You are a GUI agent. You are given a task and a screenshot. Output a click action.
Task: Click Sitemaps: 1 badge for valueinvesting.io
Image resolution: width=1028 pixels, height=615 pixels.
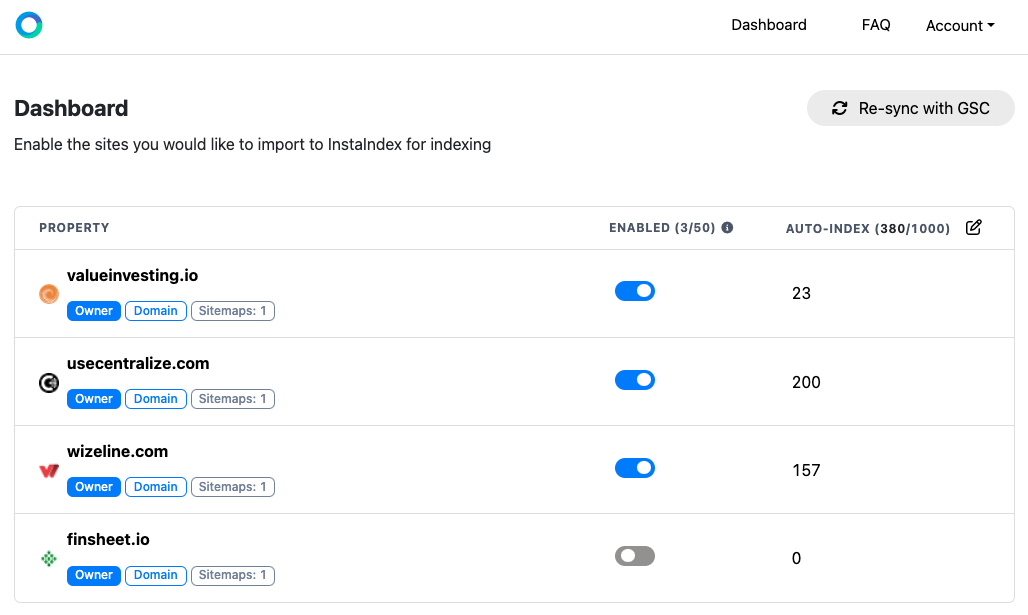pos(233,311)
